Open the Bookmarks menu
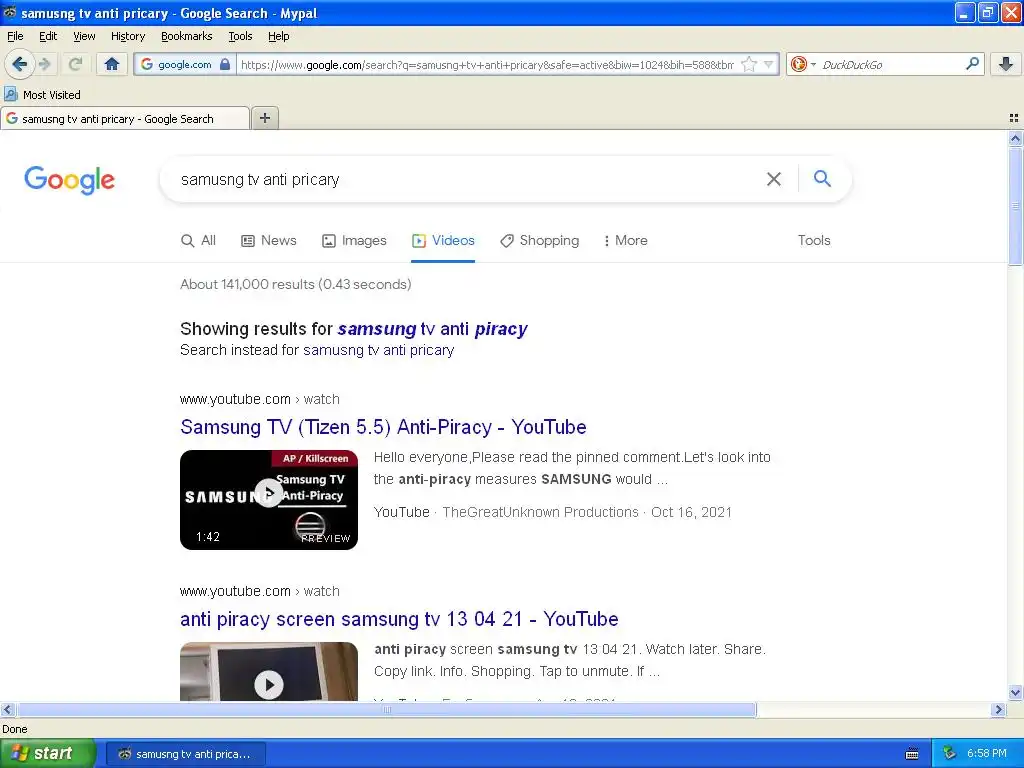This screenshot has width=1024, height=768. point(187,36)
